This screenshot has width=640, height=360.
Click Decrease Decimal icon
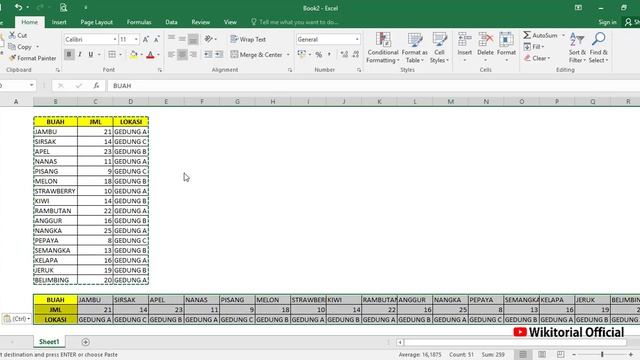356,54
